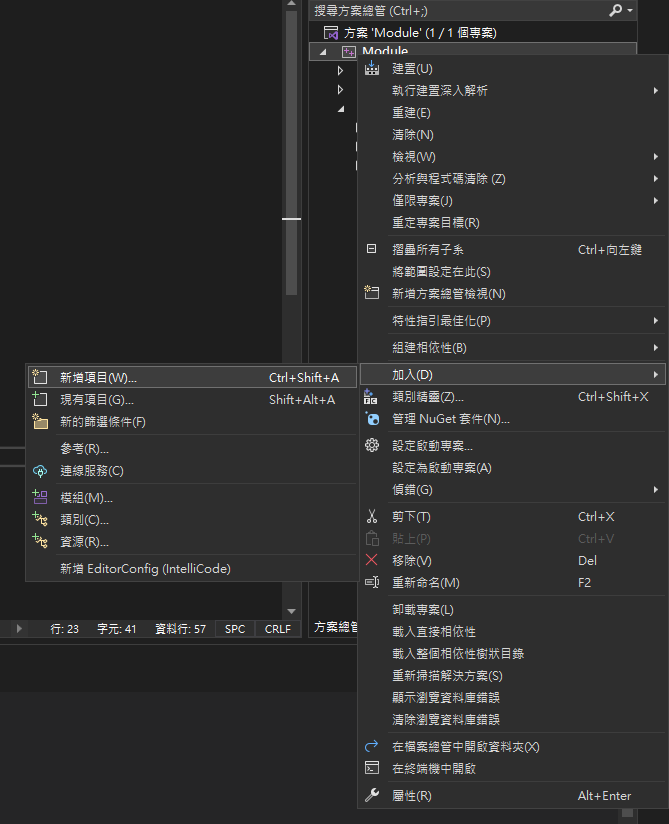Click the existing item icon beside 現有項目(G)
The height and width of the screenshot is (824, 669).
click(x=40, y=399)
